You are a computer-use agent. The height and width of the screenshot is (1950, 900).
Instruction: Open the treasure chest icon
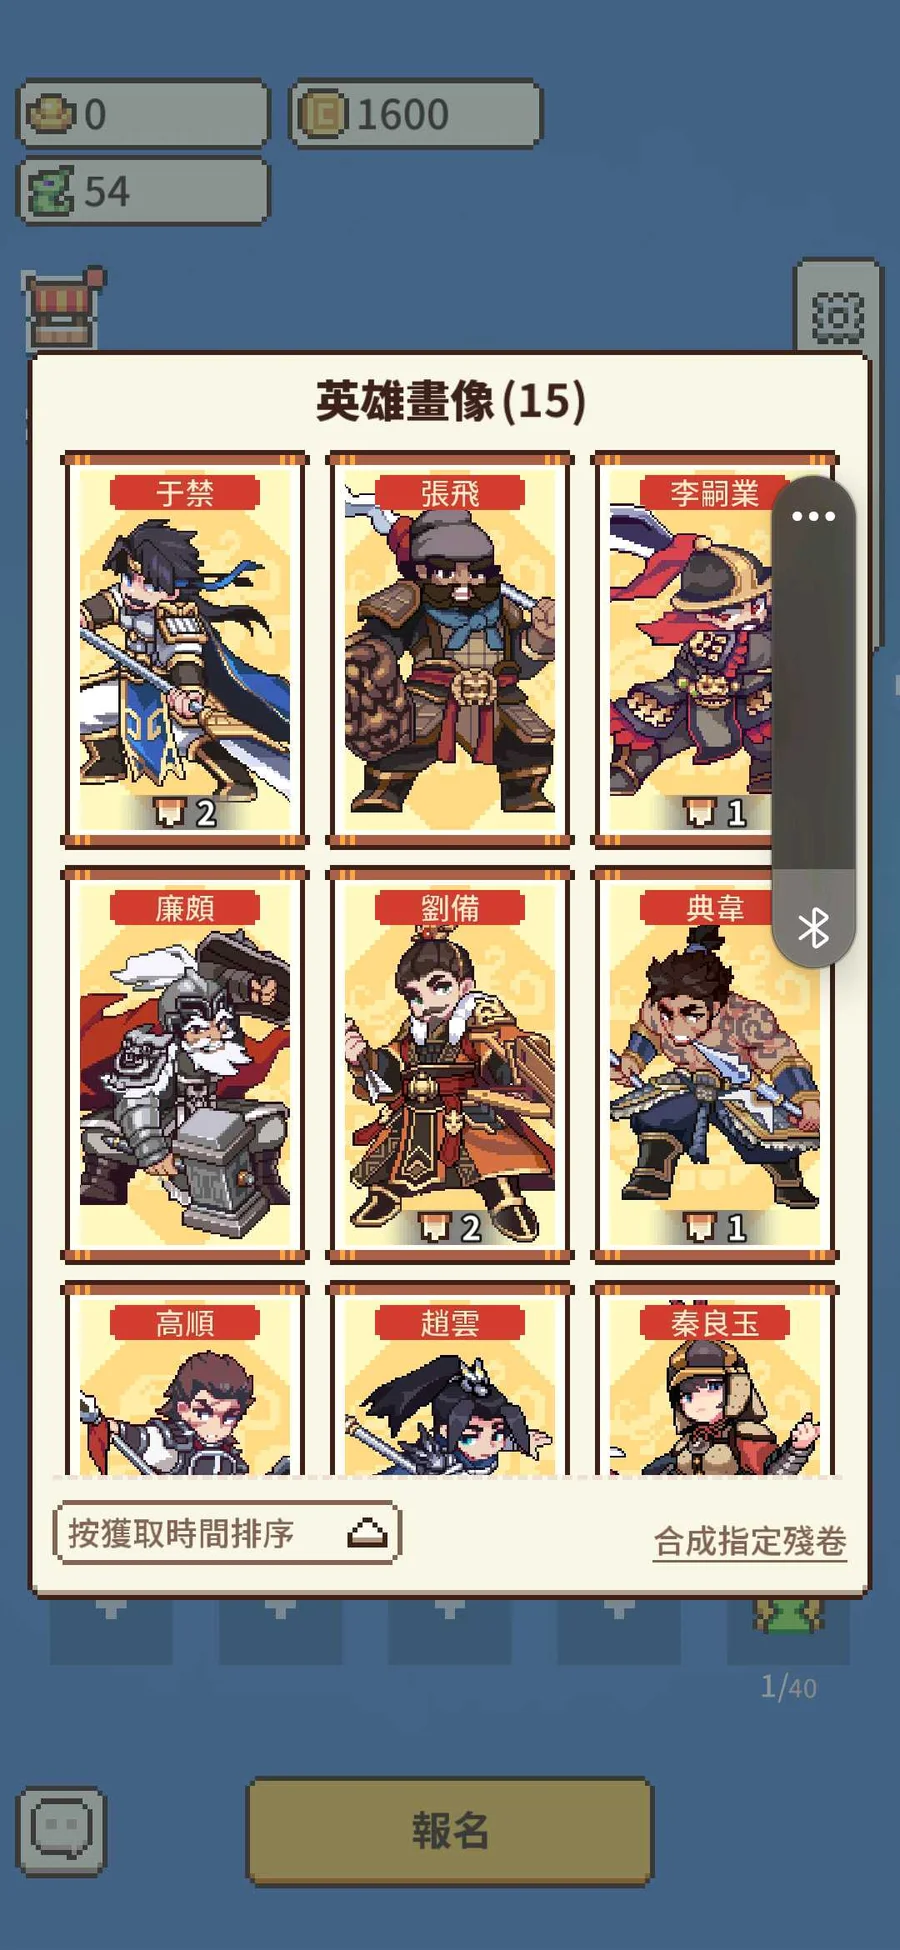coord(62,307)
